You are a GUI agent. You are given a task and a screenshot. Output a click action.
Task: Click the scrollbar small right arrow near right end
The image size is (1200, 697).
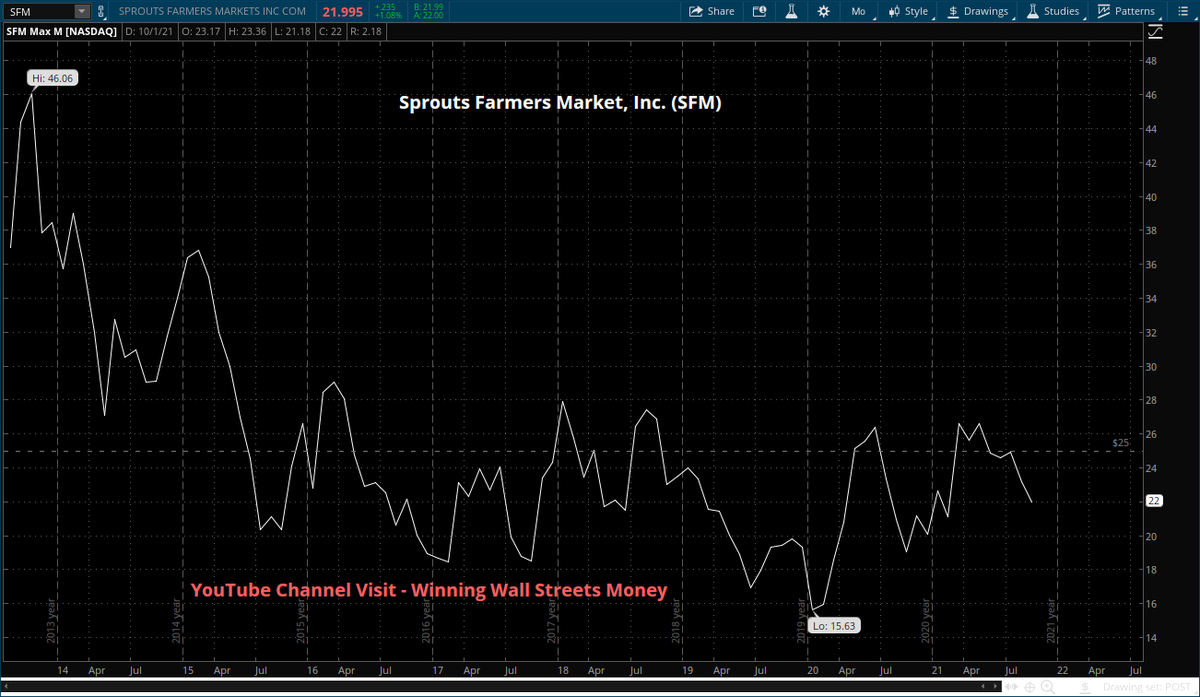pos(997,688)
